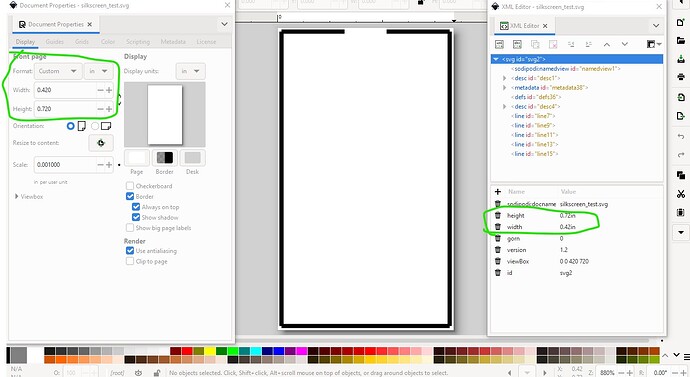Image resolution: width=690 pixels, height=377 pixels.
Task: Toggle the Show shadow checkbox
Action: tap(136, 217)
